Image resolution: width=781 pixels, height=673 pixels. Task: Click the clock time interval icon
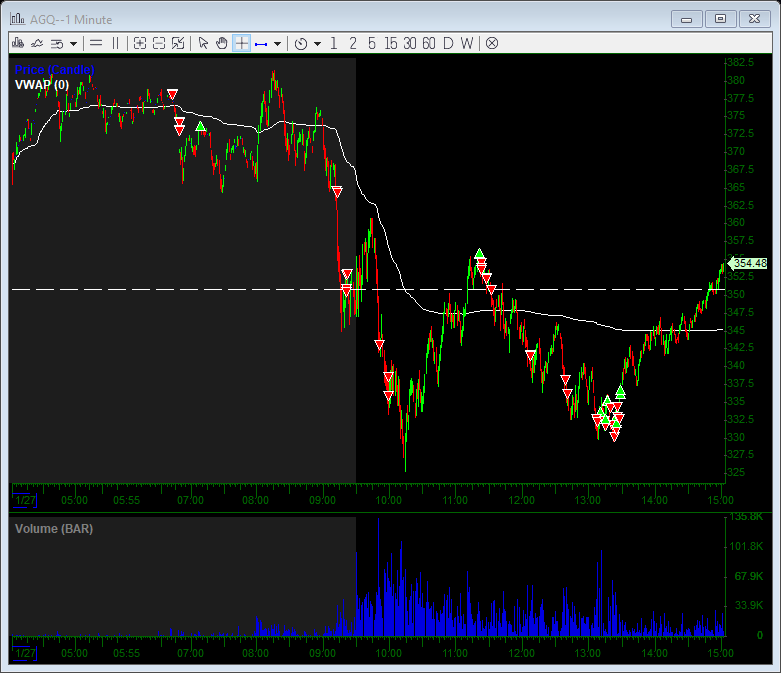tap(300, 44)
